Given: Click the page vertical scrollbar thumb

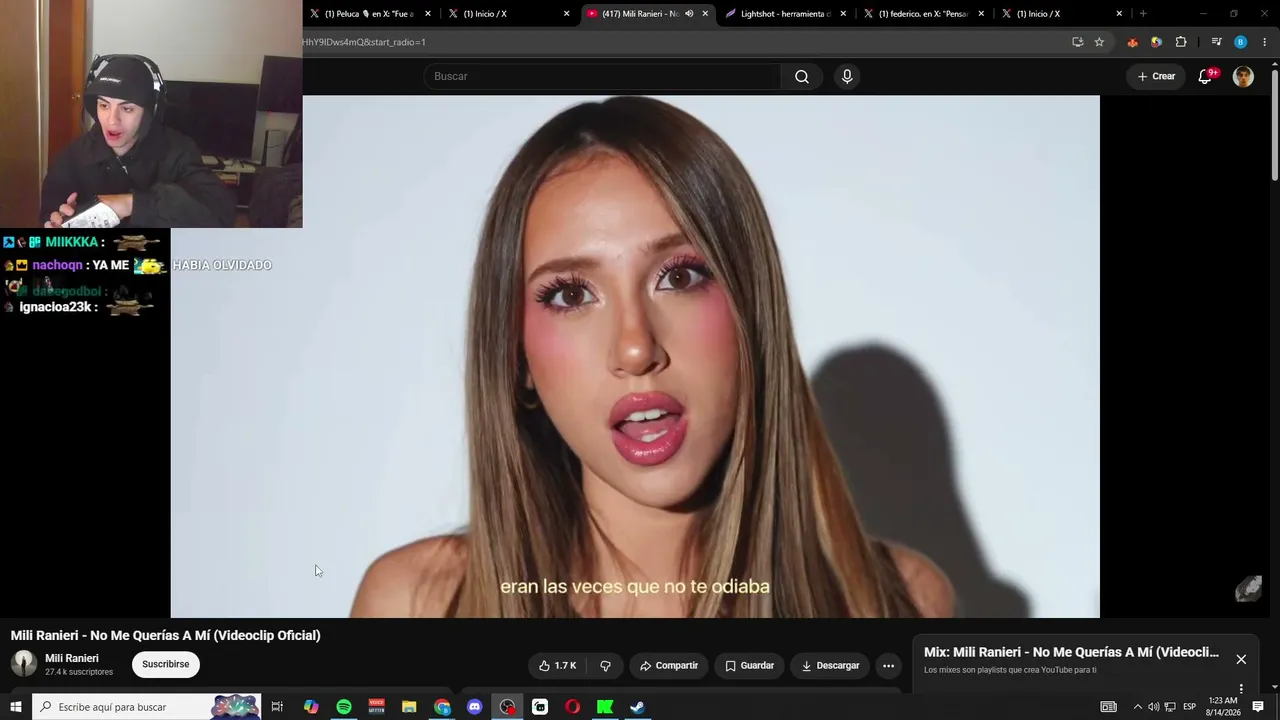Looking at the screenshot, I should (1274, 125).
